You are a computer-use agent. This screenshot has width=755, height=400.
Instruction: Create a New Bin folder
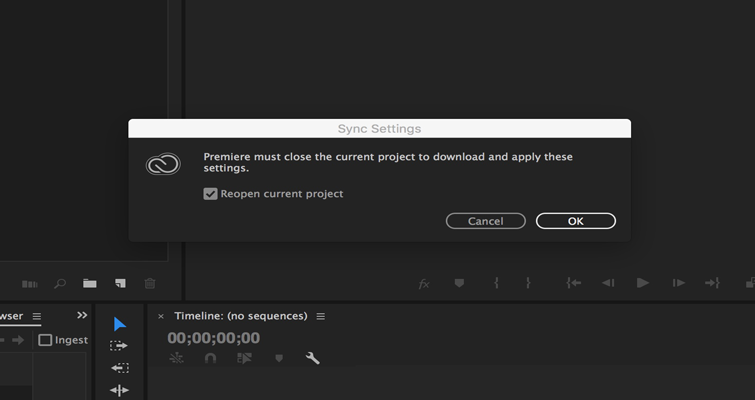pos(90,284)
